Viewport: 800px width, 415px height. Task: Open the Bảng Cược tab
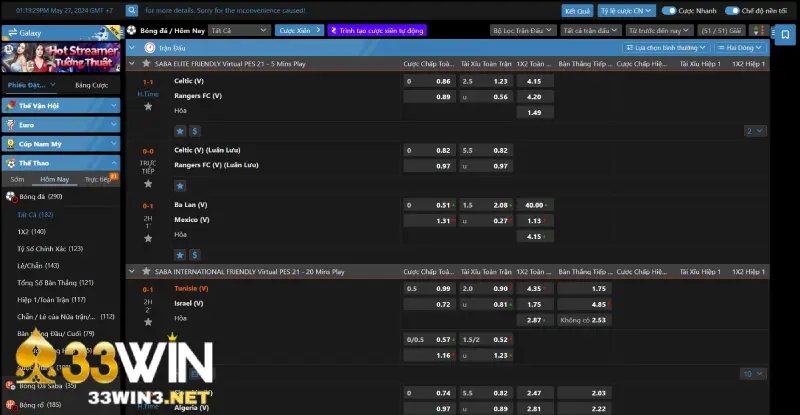[x=91, y=85]
